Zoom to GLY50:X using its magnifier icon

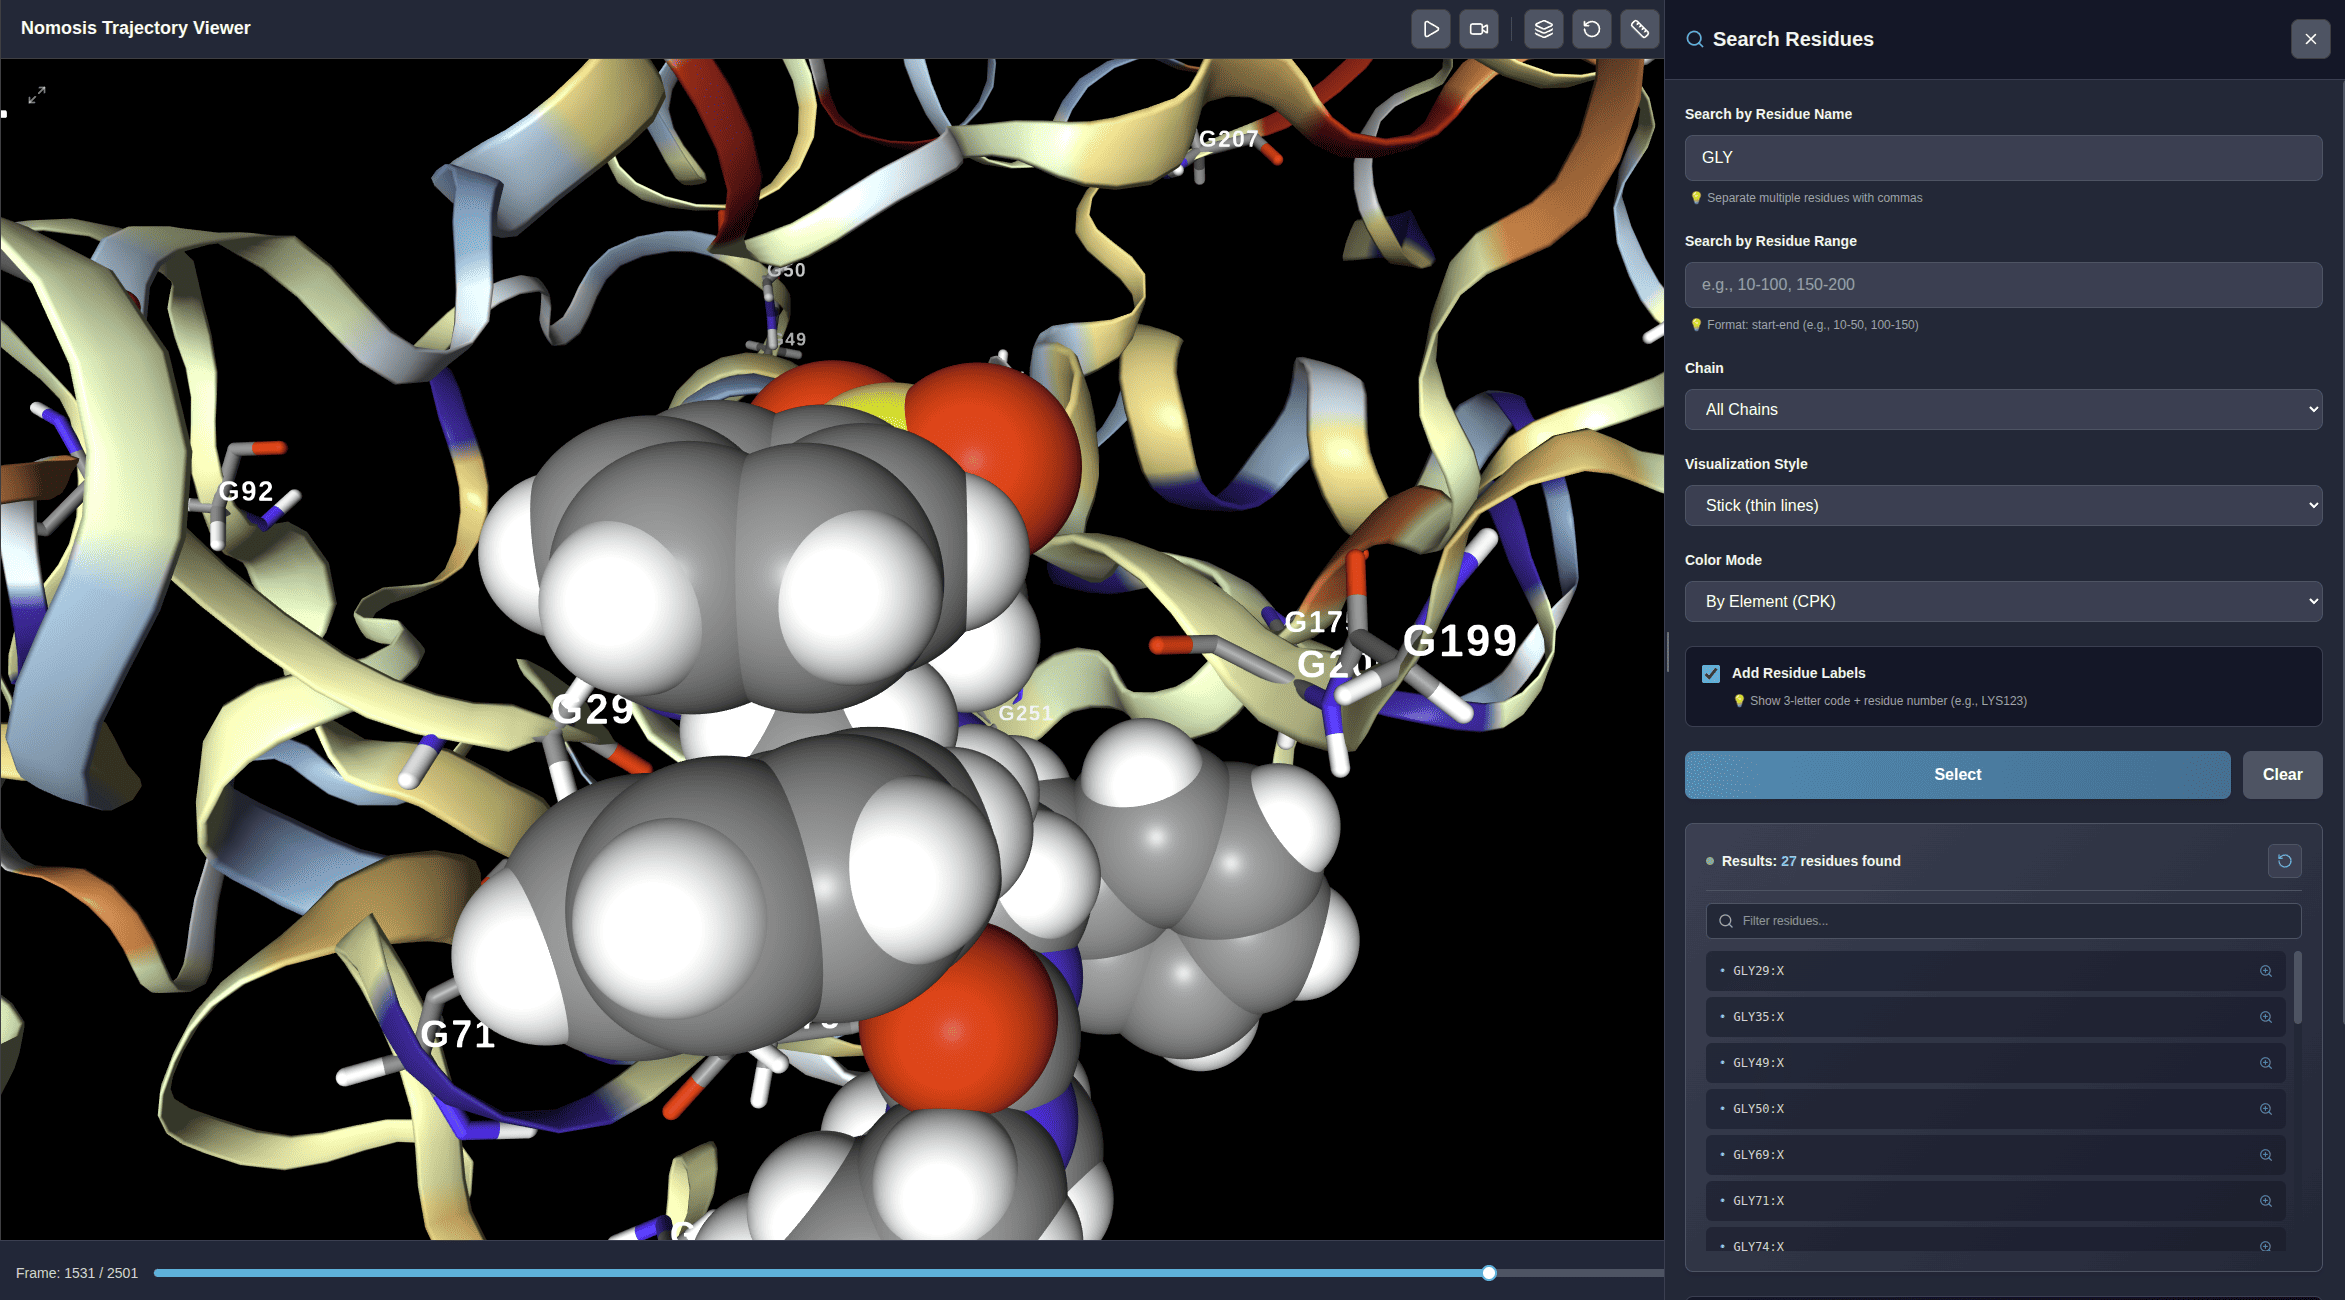[x=2266, y=1109]
